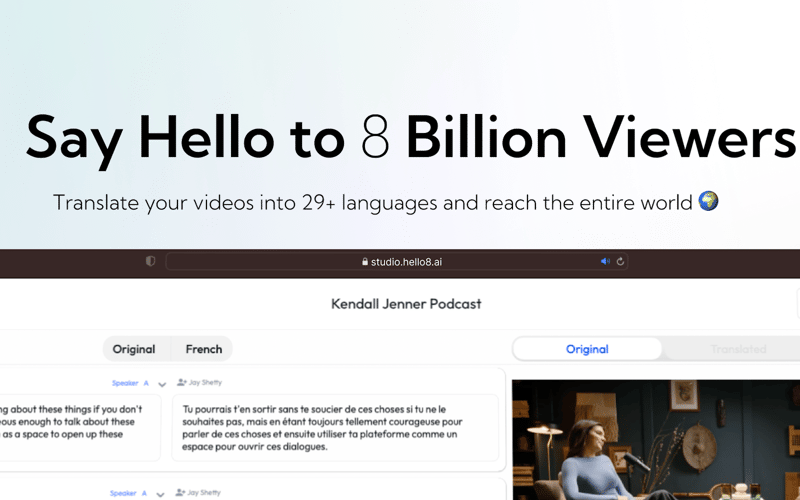The width and height of the screenshot is (800, 500).
Task: Click the lock icon beside studio.hello8.ai
Action: pos(365,262)
